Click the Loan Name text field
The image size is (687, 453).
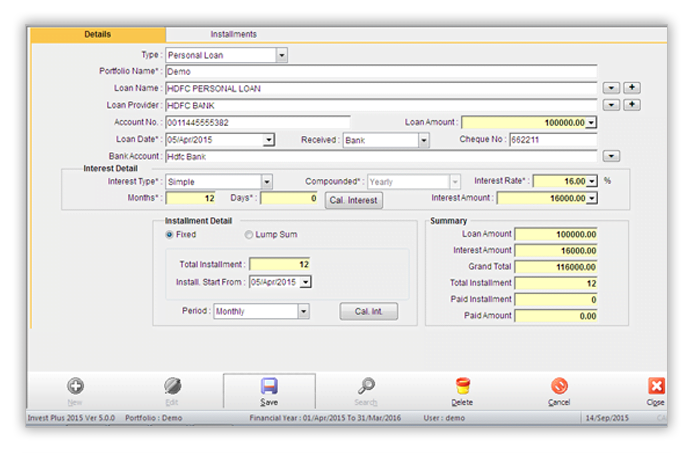[381, 88]
